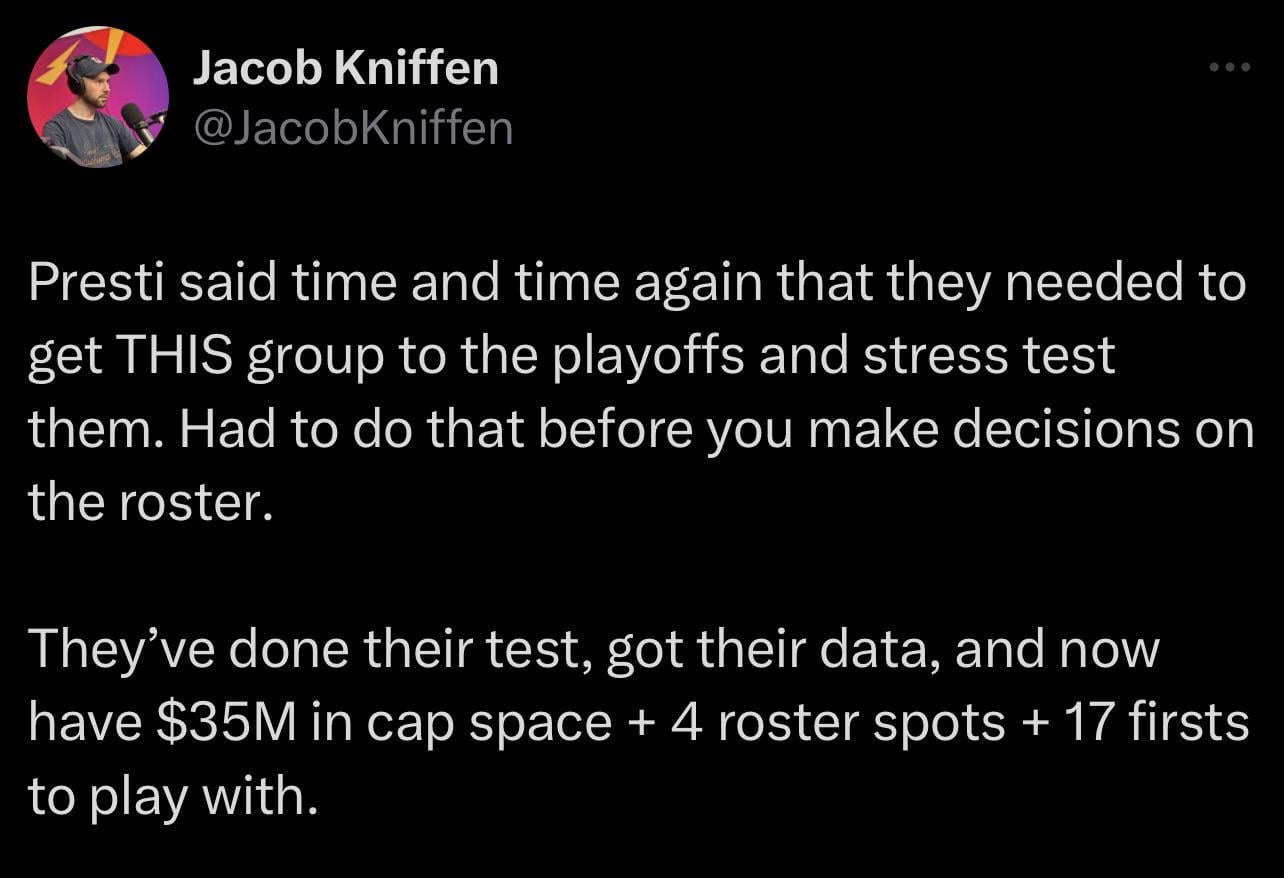Open the tweet's three-dot more options menu
The image size is (1284, 878).
pos(1229,68)
